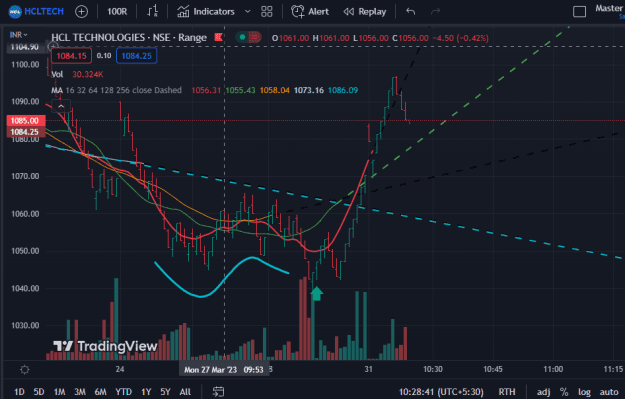Click the Vol value 30.324K
Screen dimensions: 625x399
point(88,75)
